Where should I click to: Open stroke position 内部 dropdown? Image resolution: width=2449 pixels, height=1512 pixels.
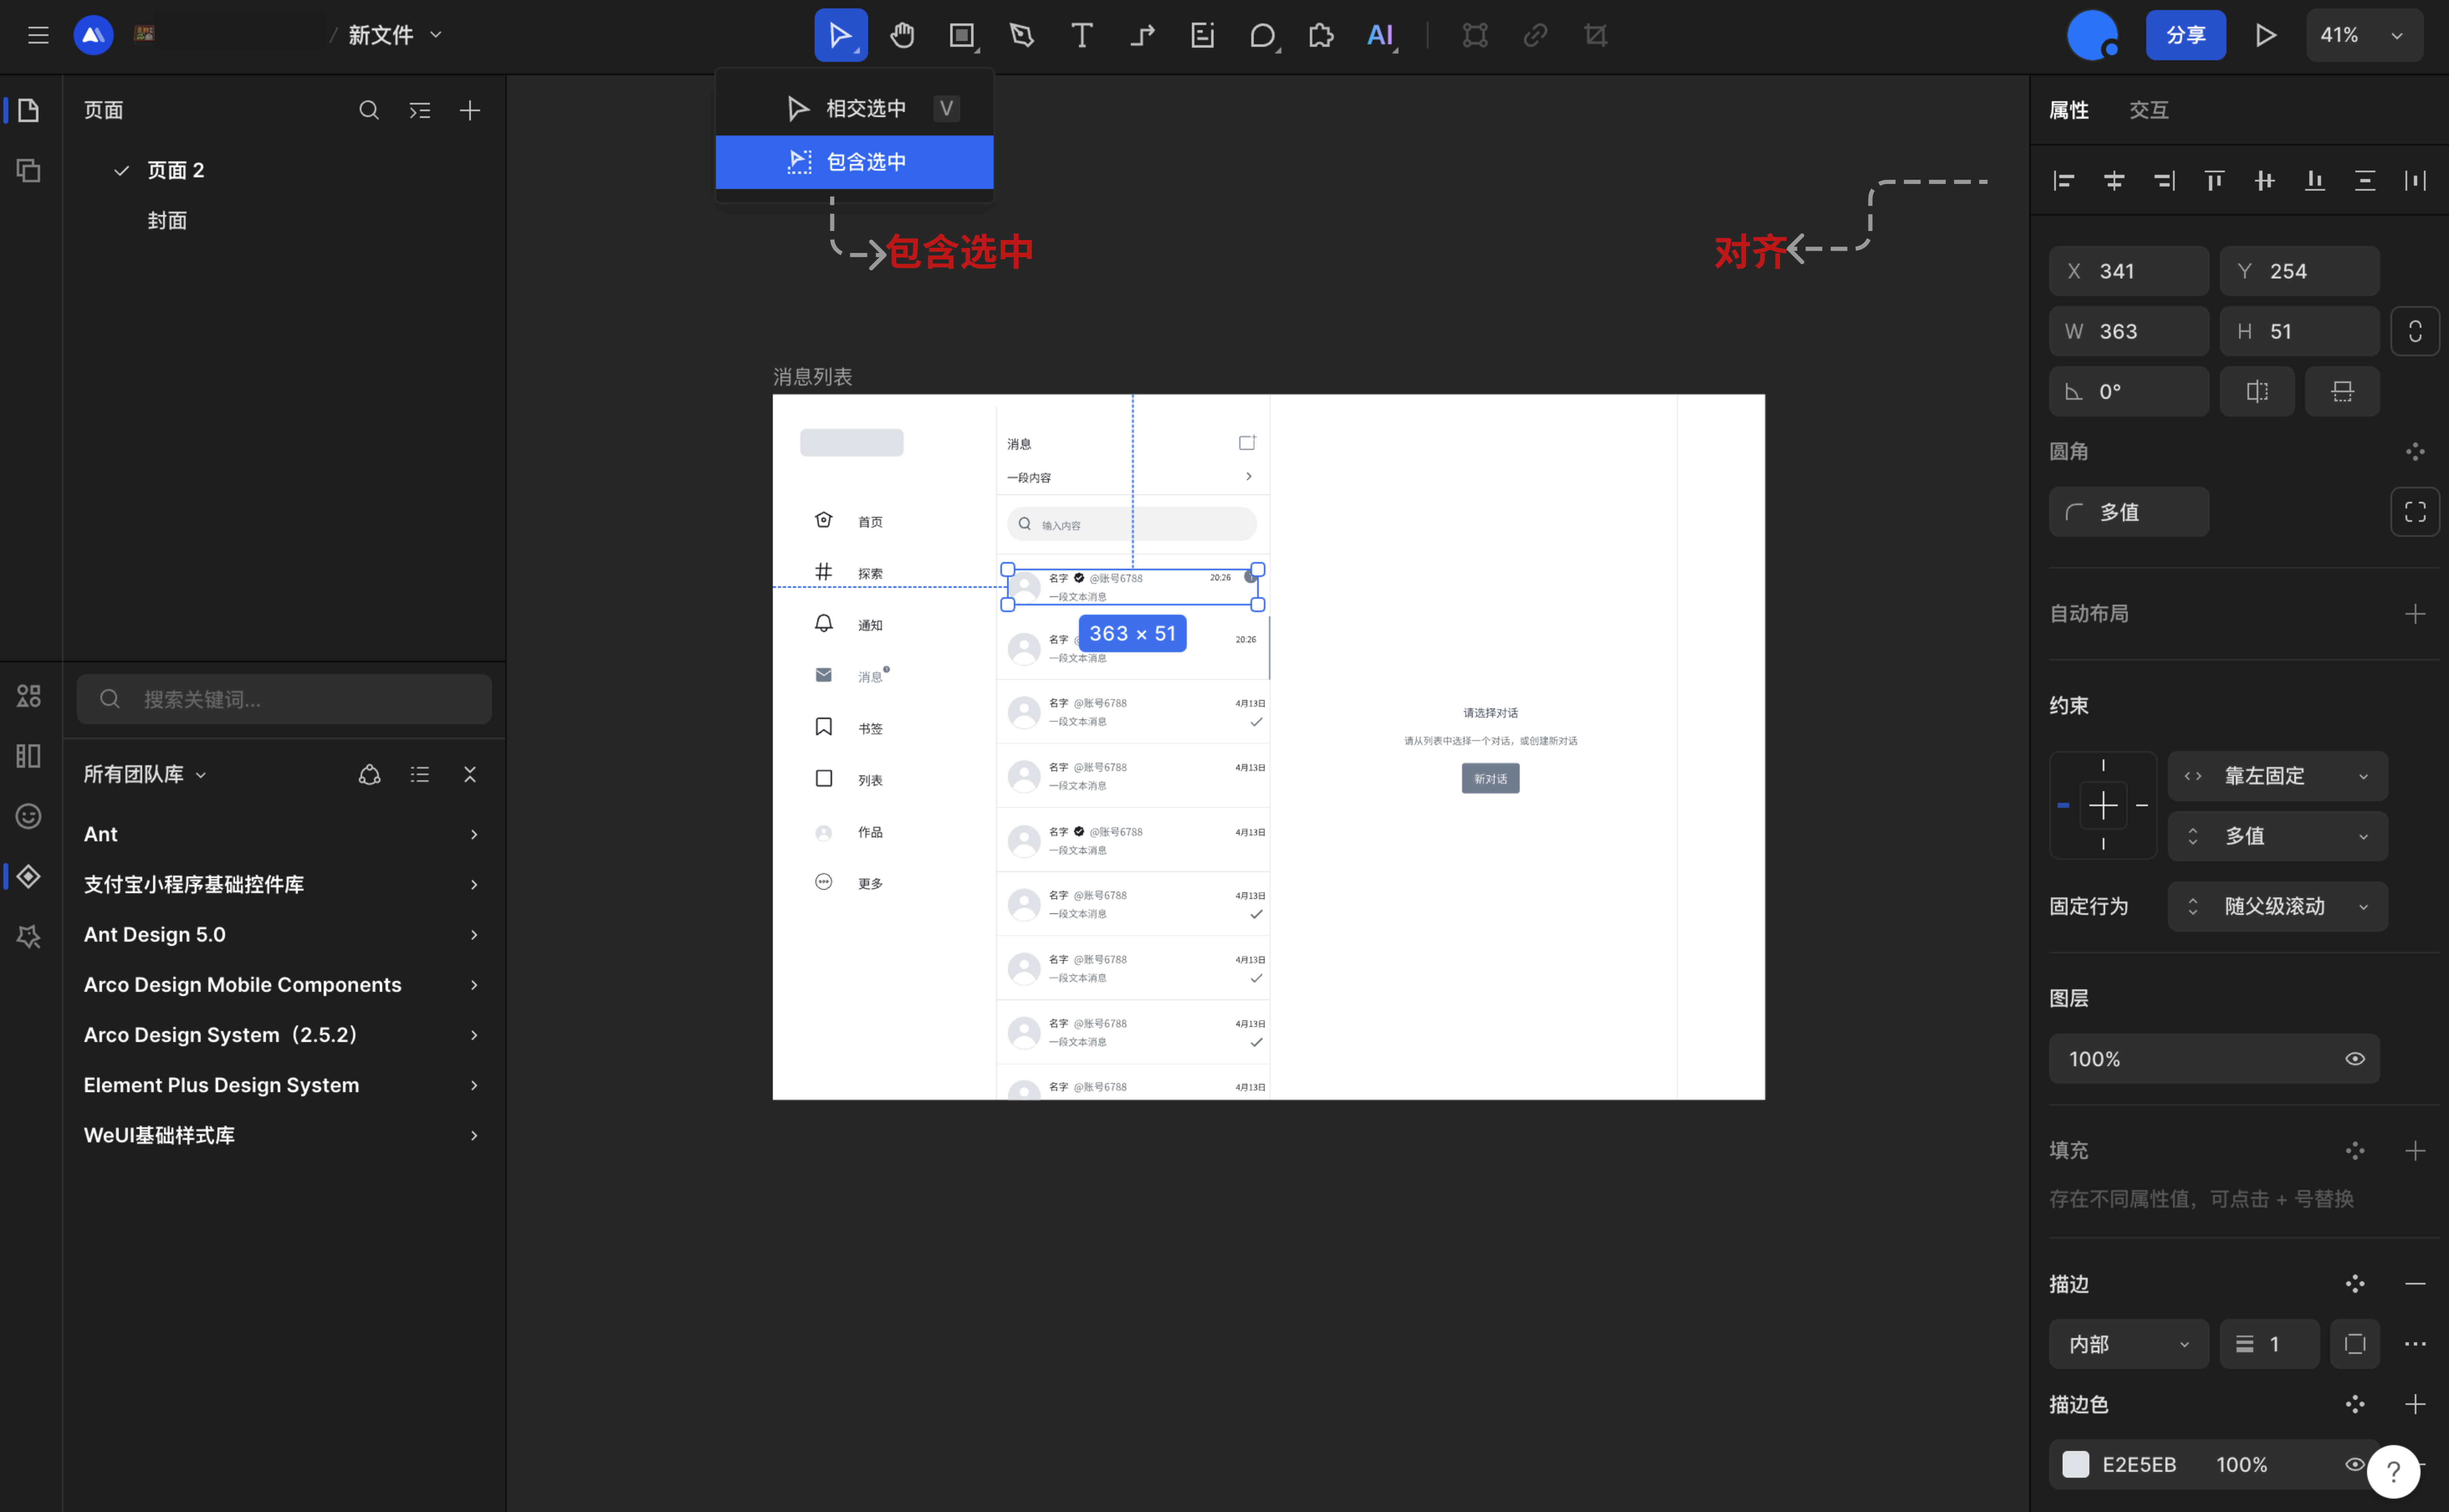point(2129,1344)
